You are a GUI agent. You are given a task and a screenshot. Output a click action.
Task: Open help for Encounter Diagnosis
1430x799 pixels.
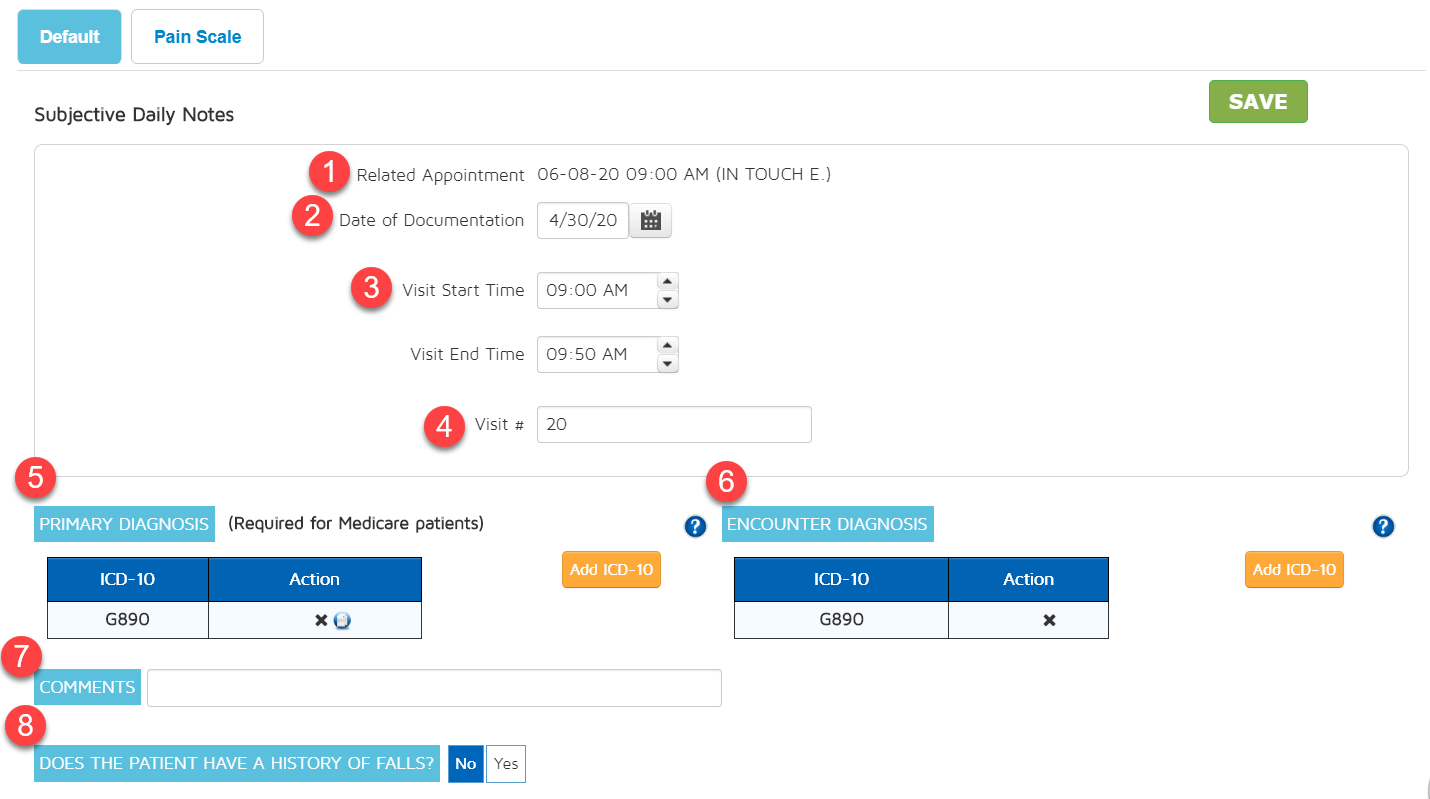click(1383, 527)
